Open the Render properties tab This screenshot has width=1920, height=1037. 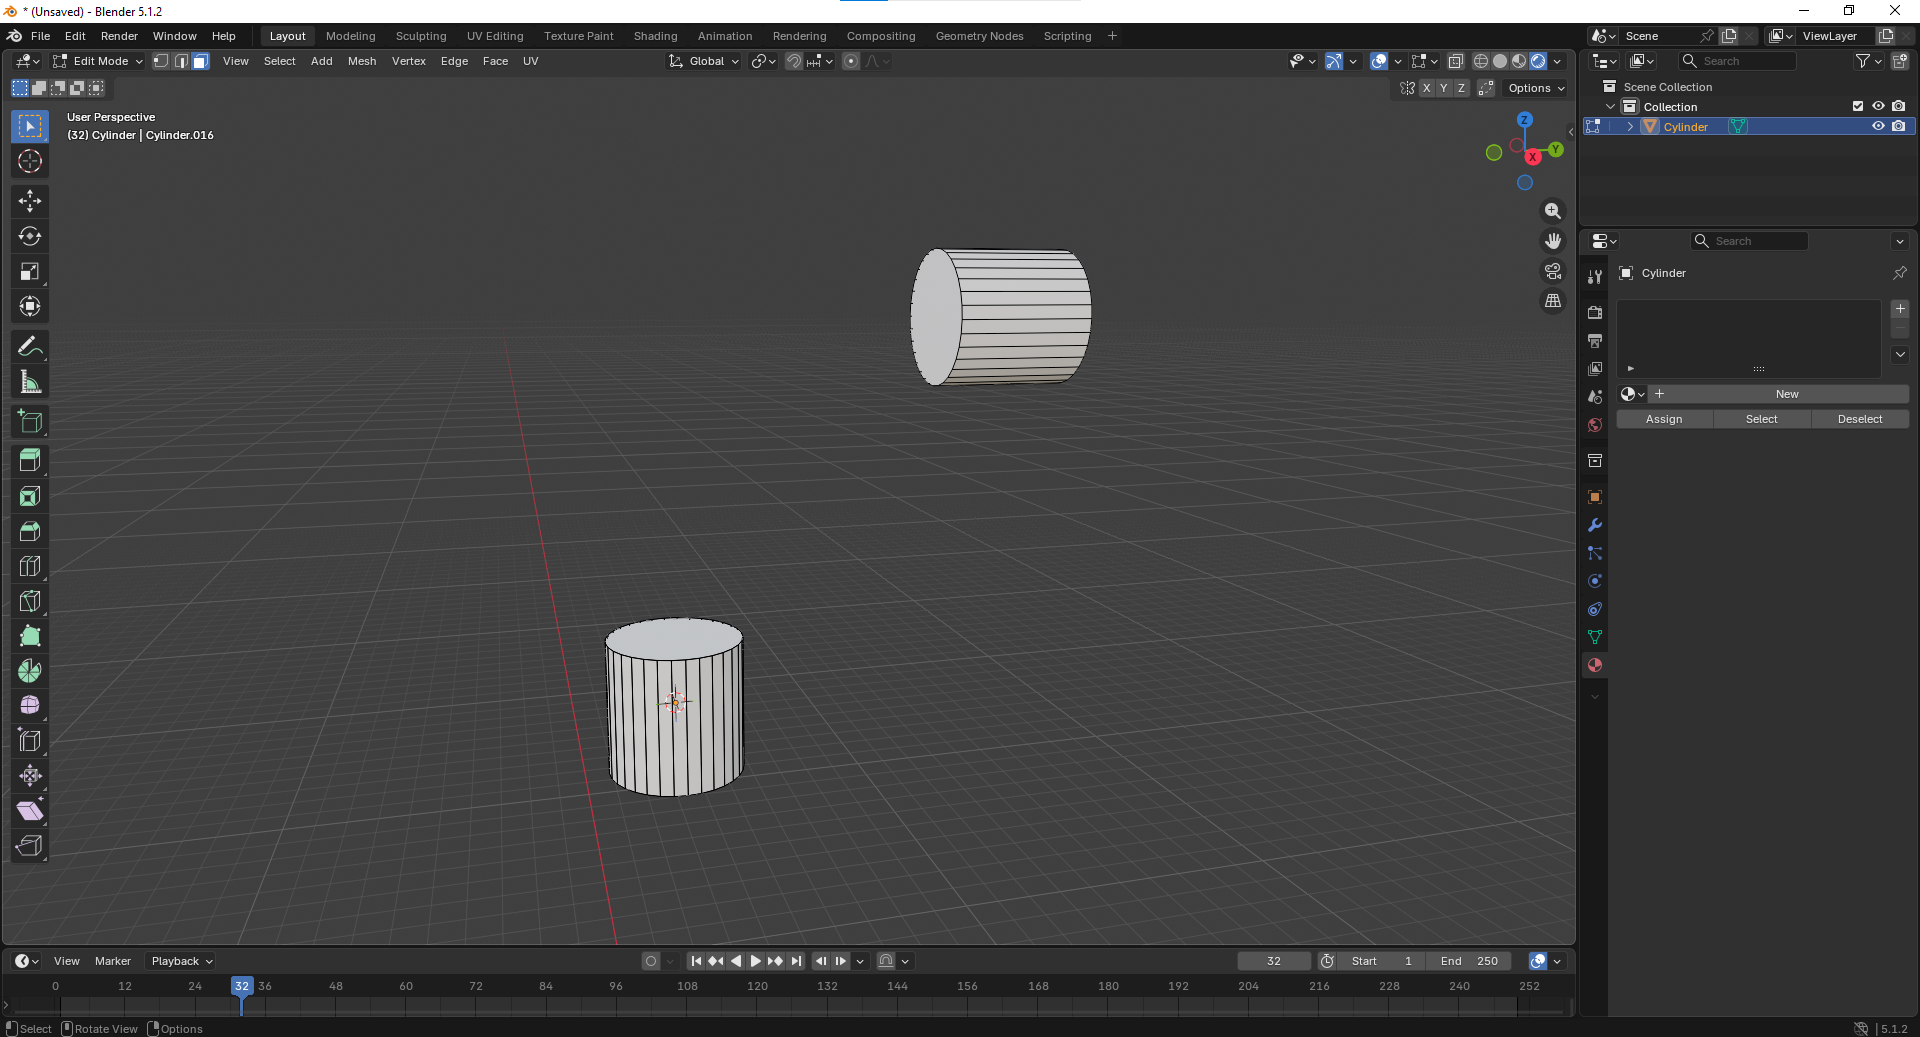click(1595, 313)
